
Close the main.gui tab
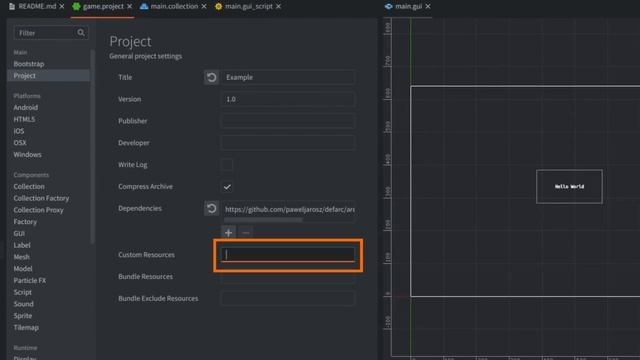tap(428, 7)
